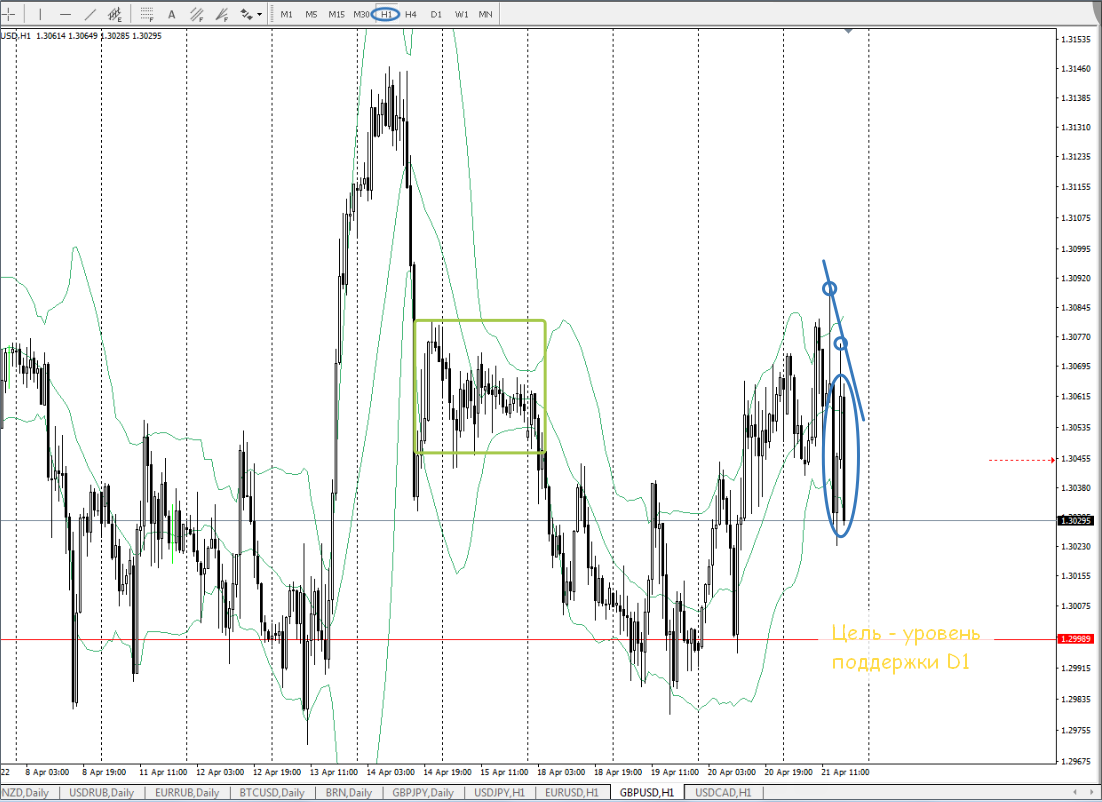Select the GBPUSD,H1 chart tab
Viewport: 1102px width, 802px height.
pyautogui.click(x=647, y=793)
